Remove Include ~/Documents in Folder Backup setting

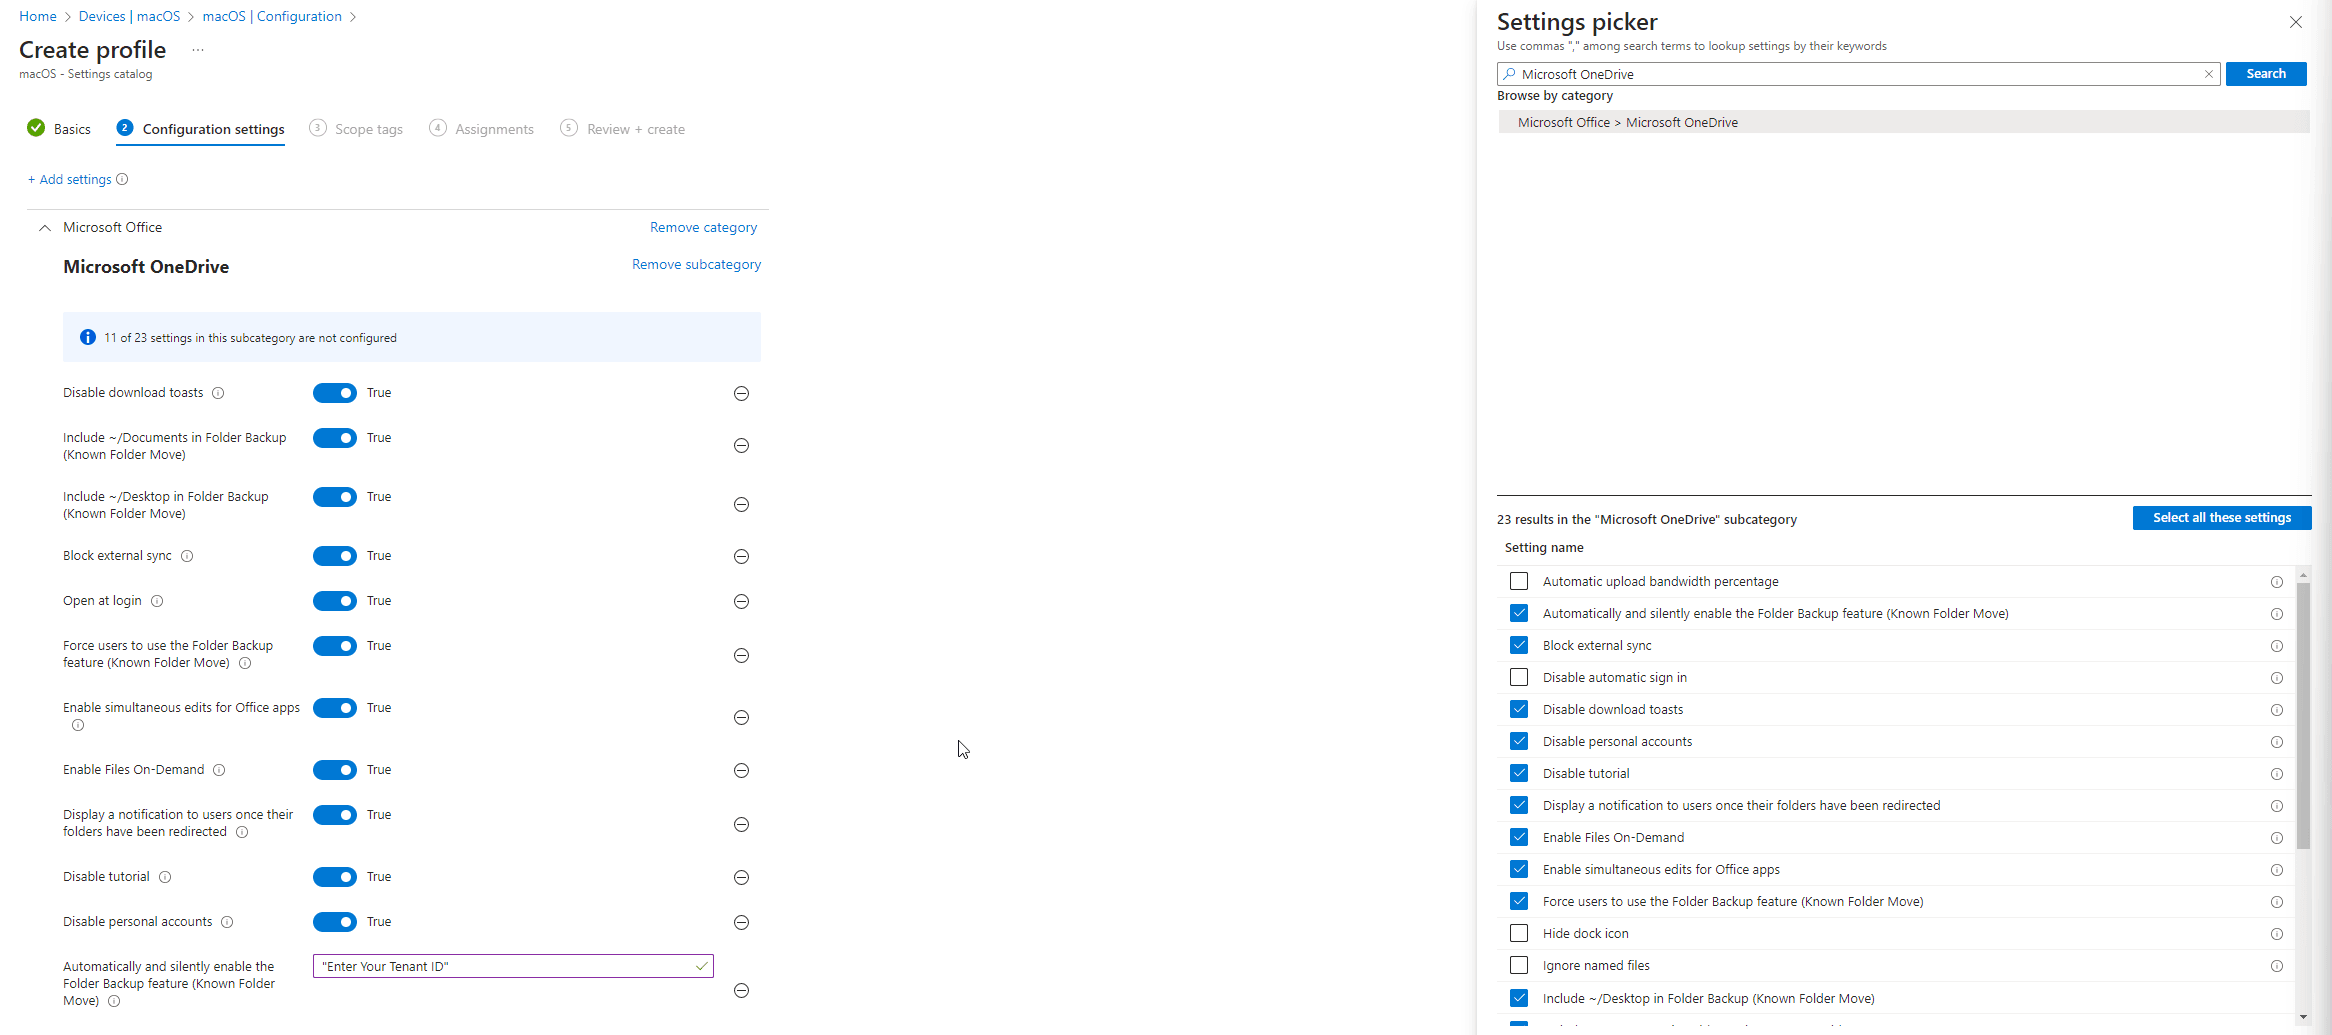(741, 446)
